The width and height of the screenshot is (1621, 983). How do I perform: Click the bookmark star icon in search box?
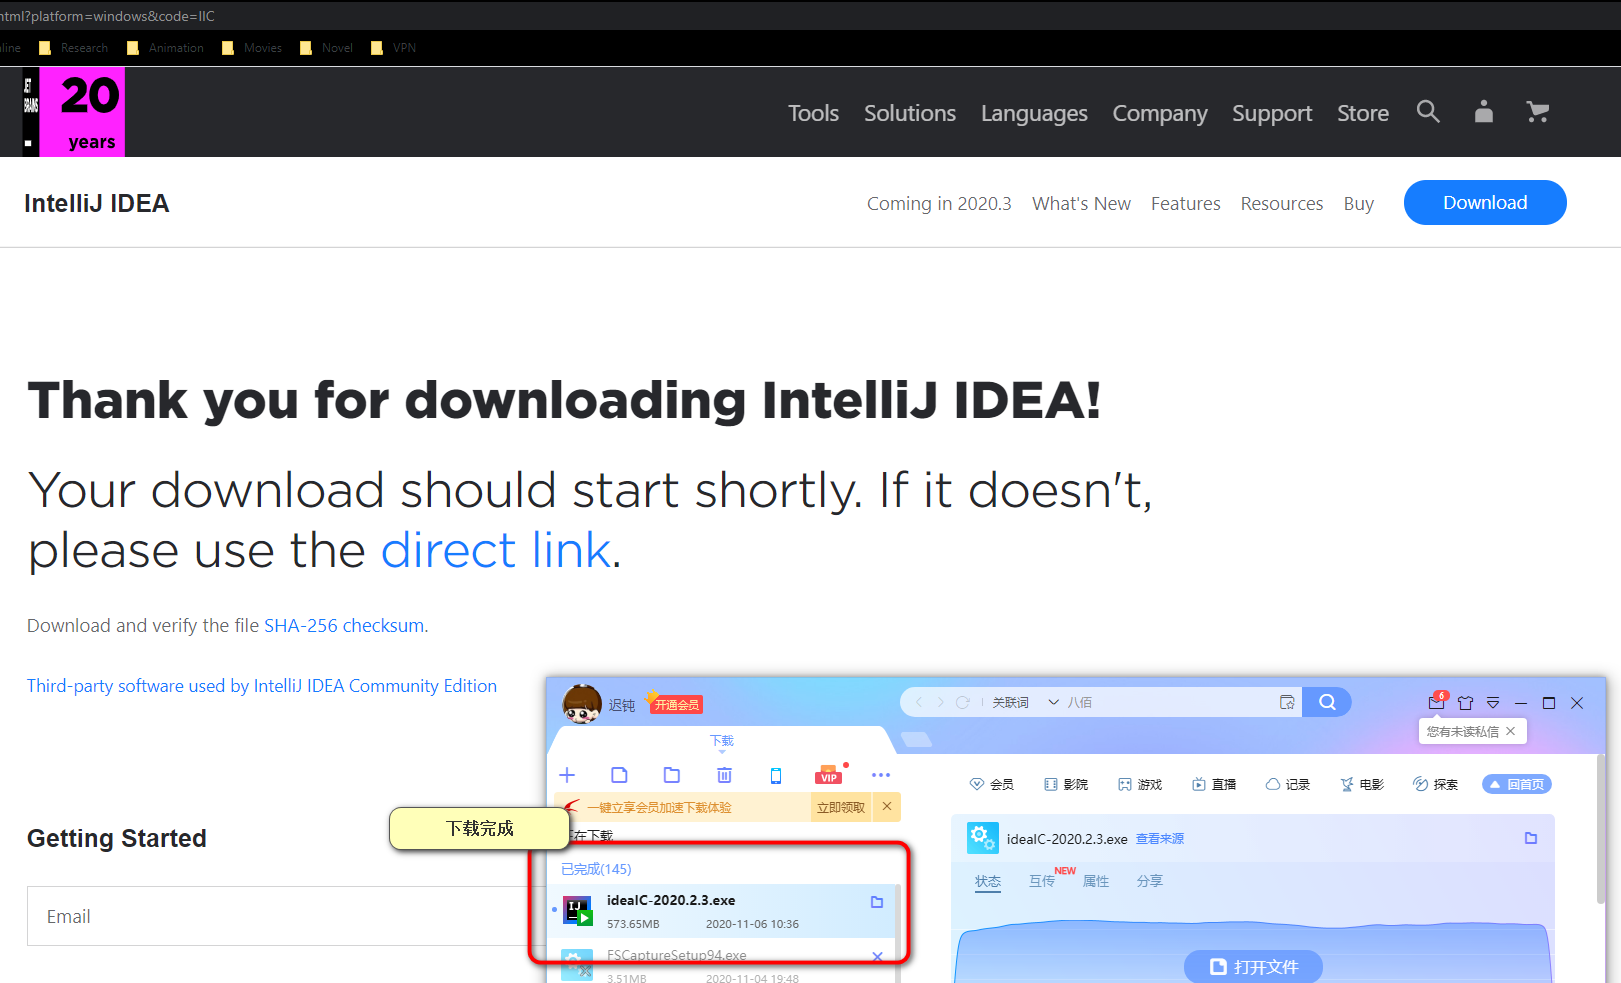click(1287, 702)
